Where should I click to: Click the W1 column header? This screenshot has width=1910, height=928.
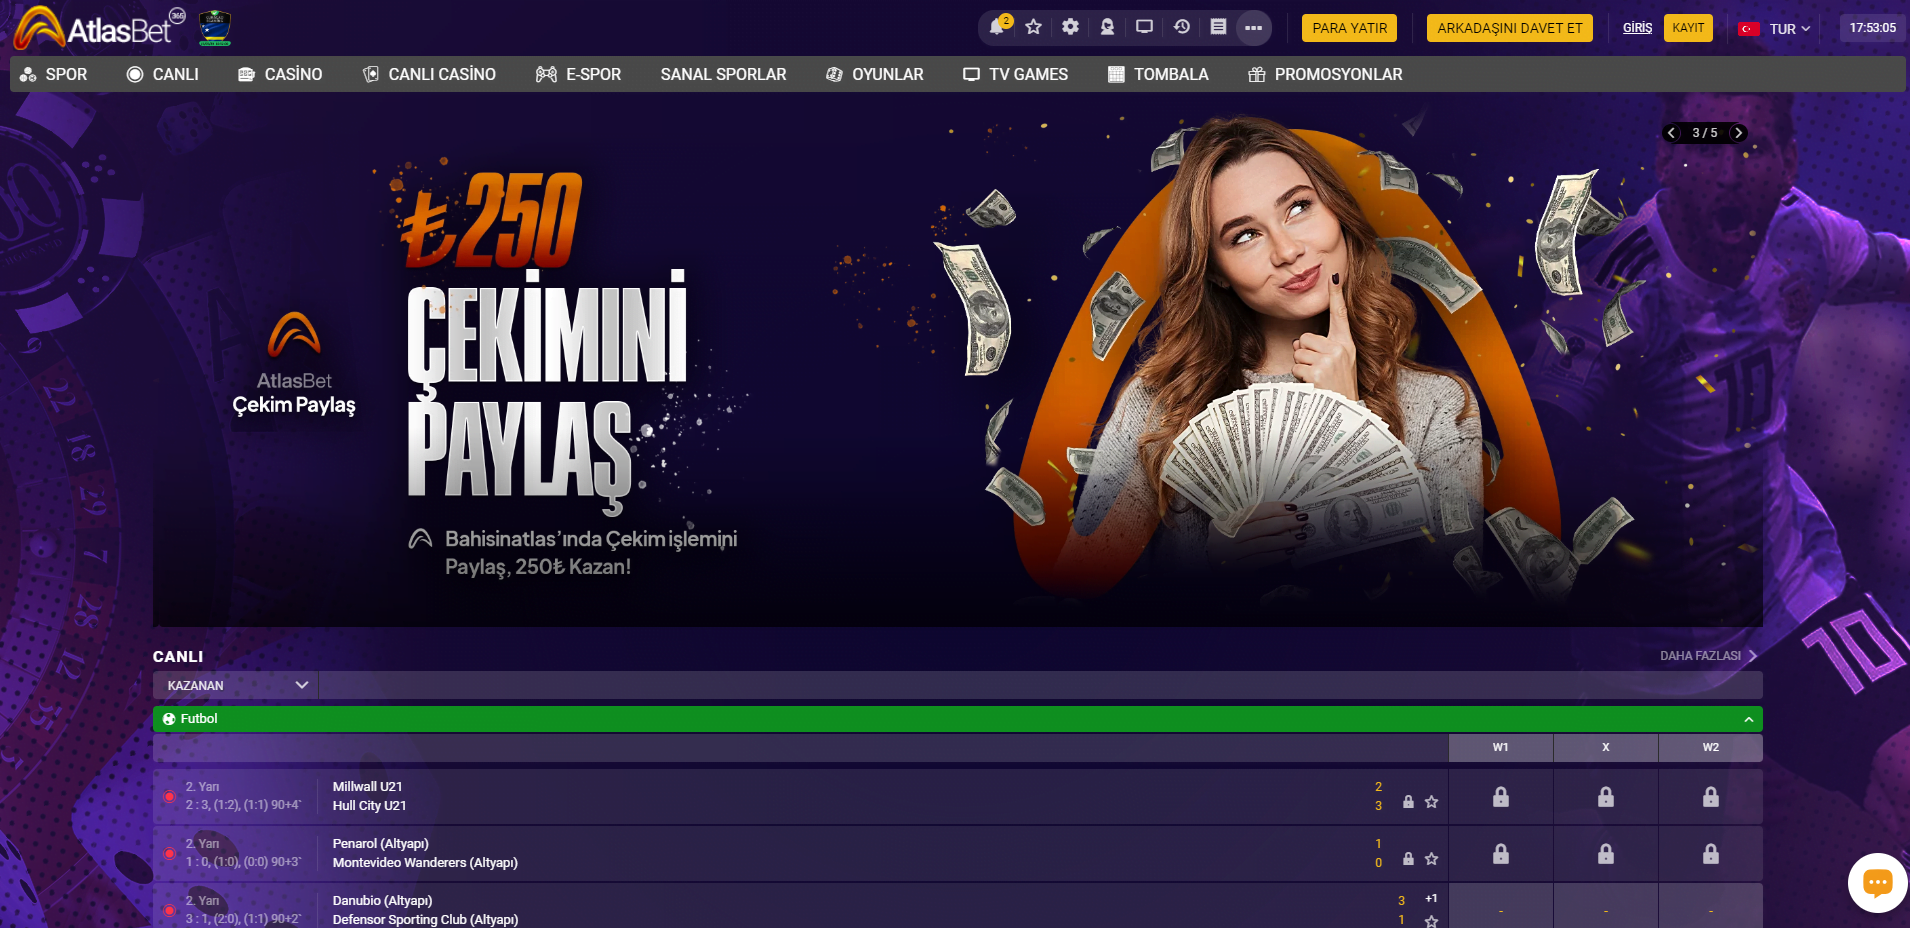click(1501, 747)
